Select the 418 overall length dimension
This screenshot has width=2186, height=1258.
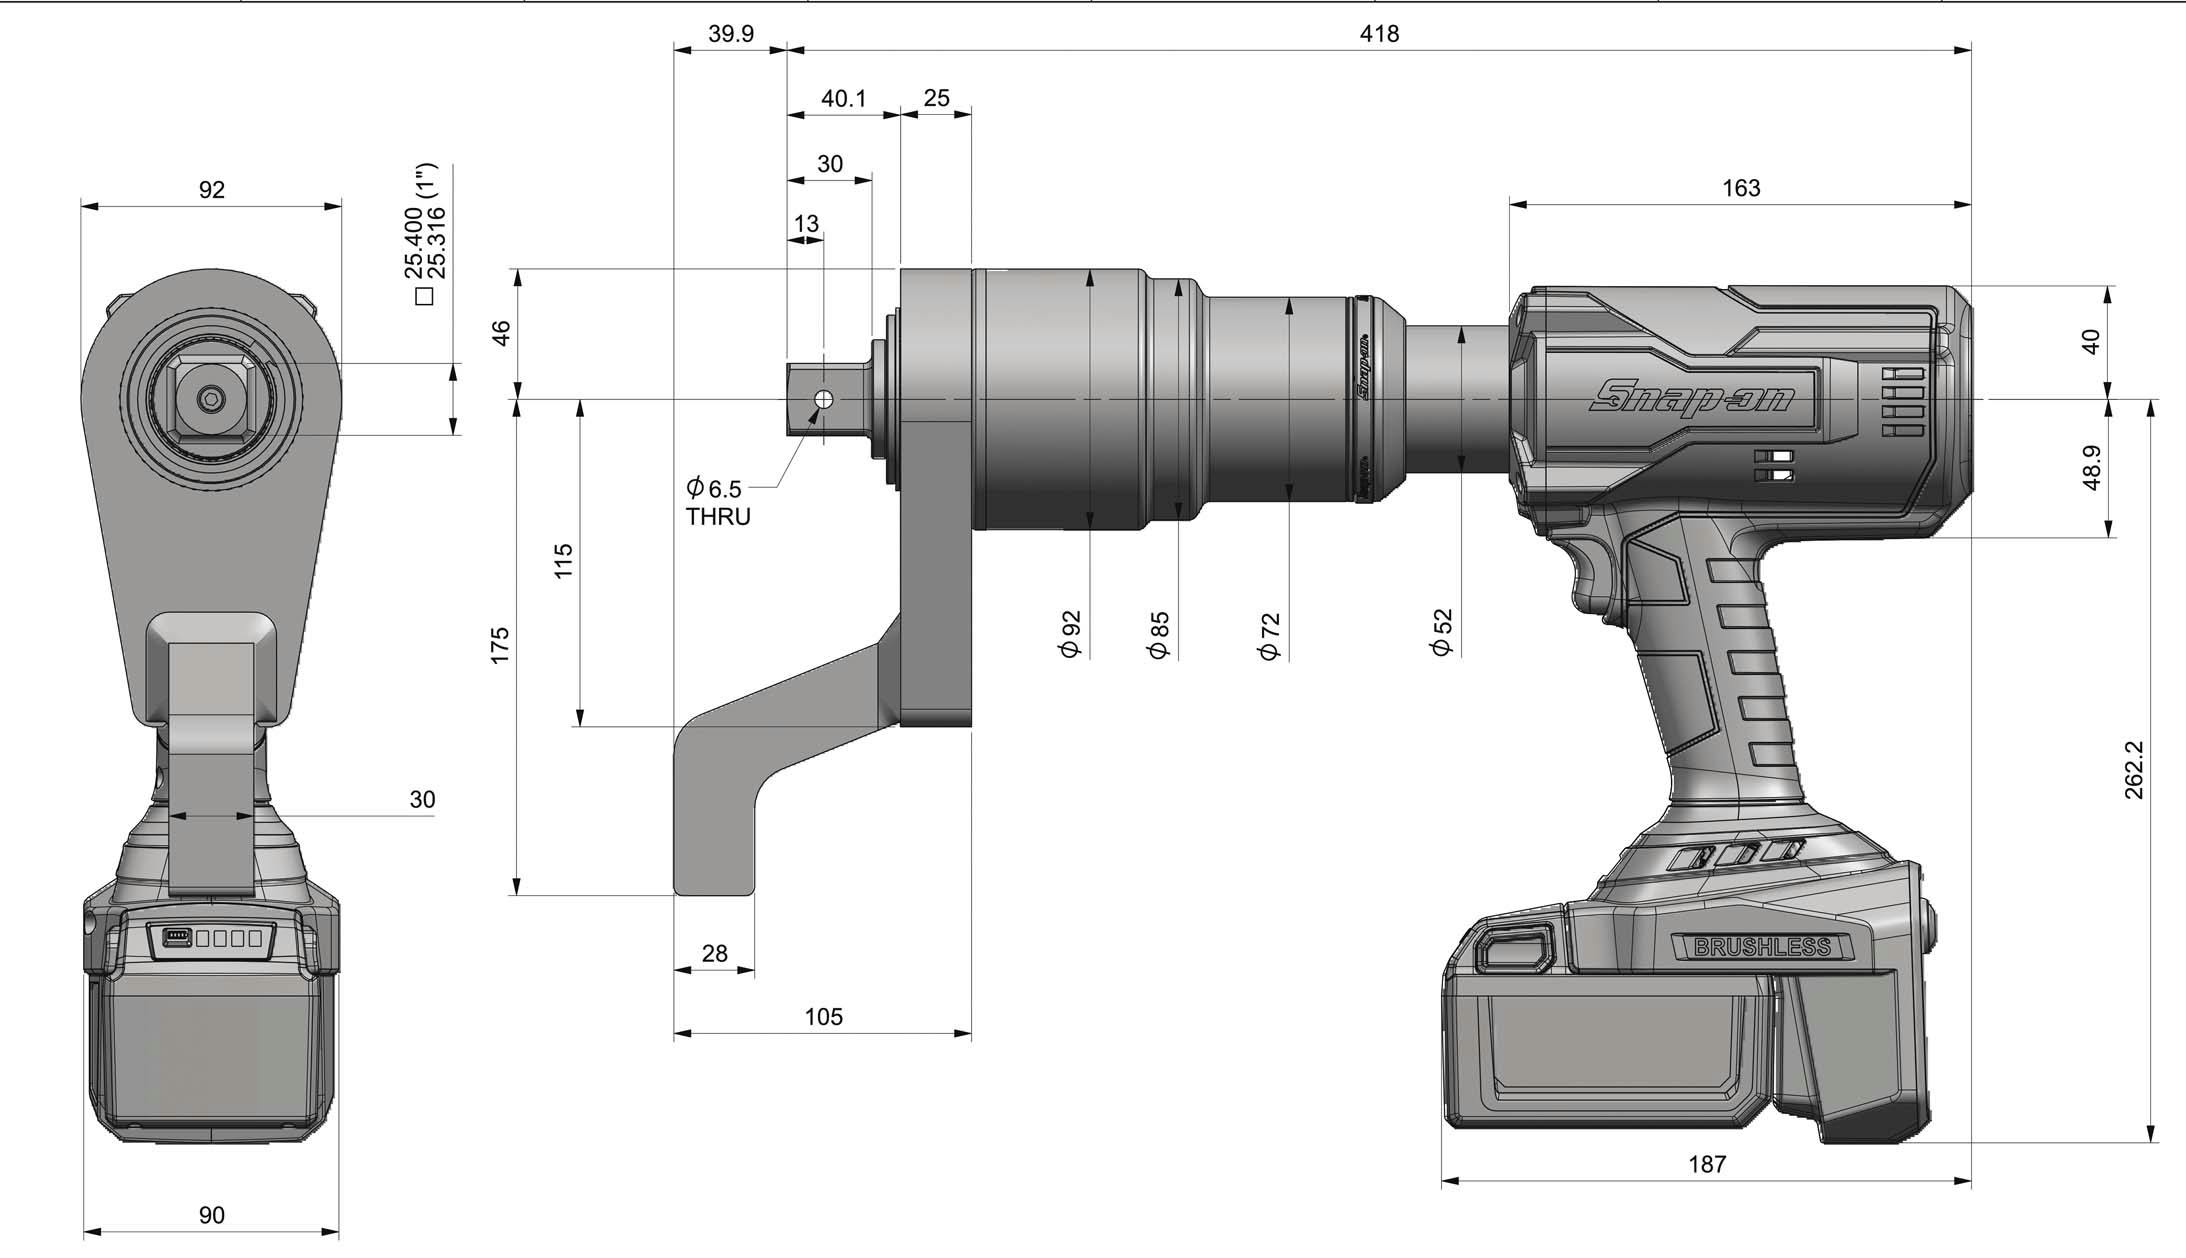click(x=1379, y=34)
